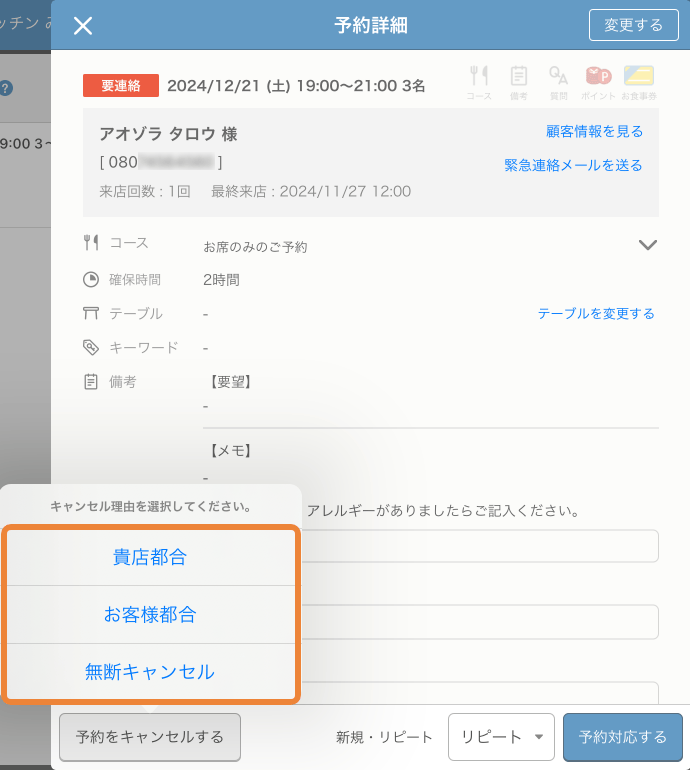Close the 予約詳細 dialog with X
Image resolution: width=690 pixels, height=770 pixels.
coord(83,25)
